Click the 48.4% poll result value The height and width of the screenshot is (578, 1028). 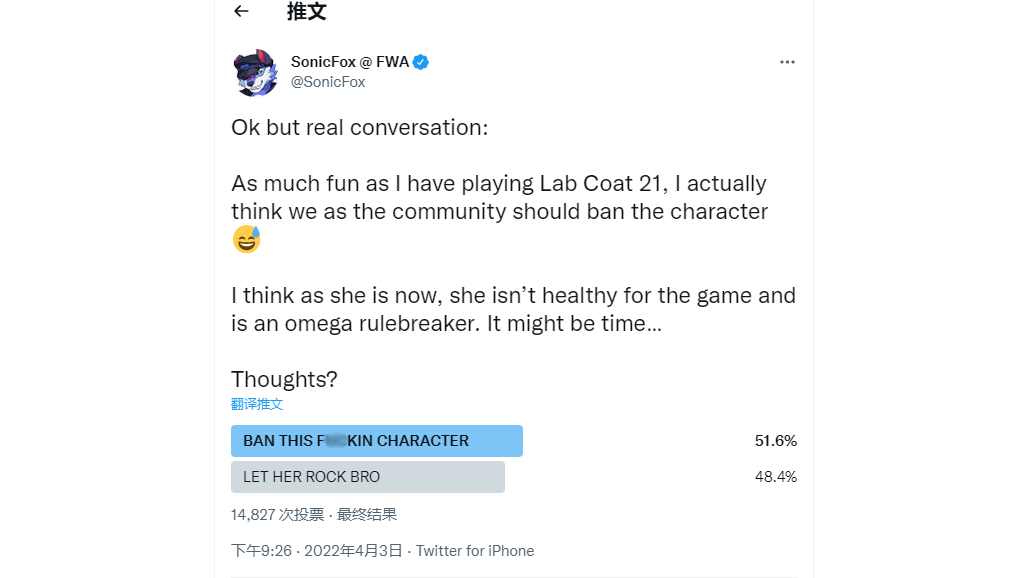tap(776, 477)
